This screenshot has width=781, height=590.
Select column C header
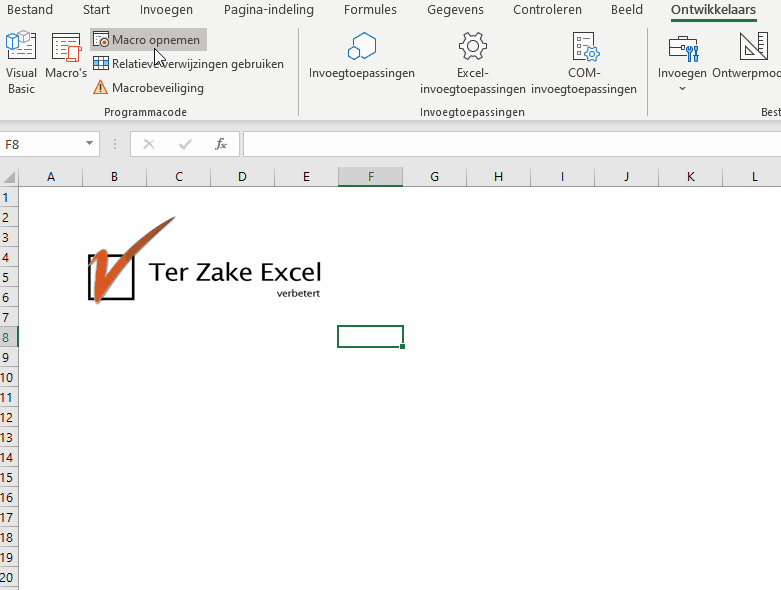click(x=178, y=177)
